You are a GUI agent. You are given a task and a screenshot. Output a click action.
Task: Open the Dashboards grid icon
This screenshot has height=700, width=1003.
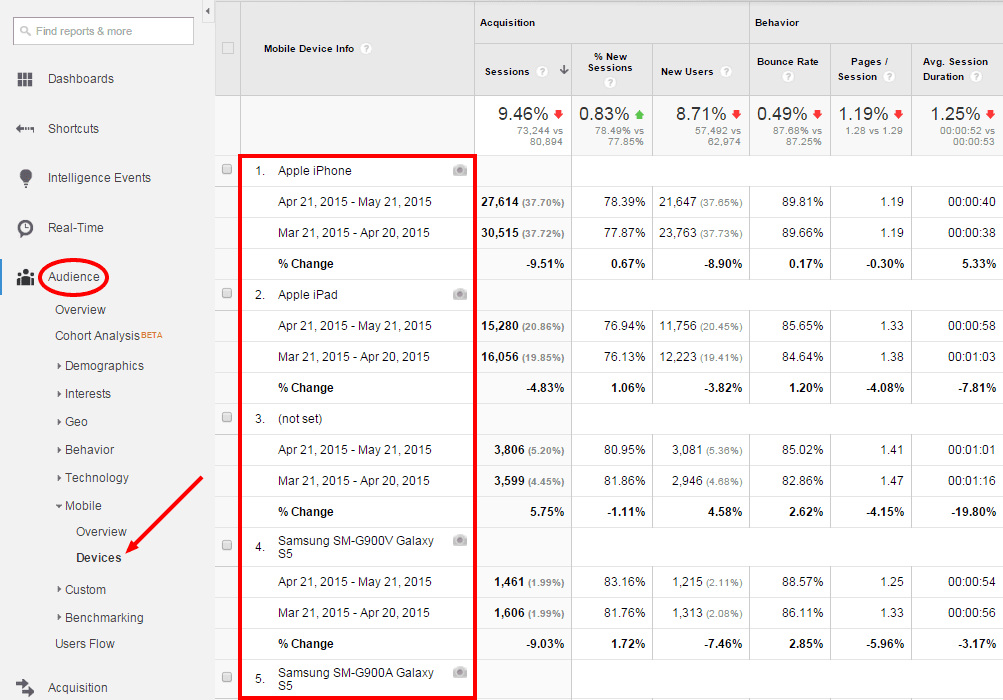point(25,79)
